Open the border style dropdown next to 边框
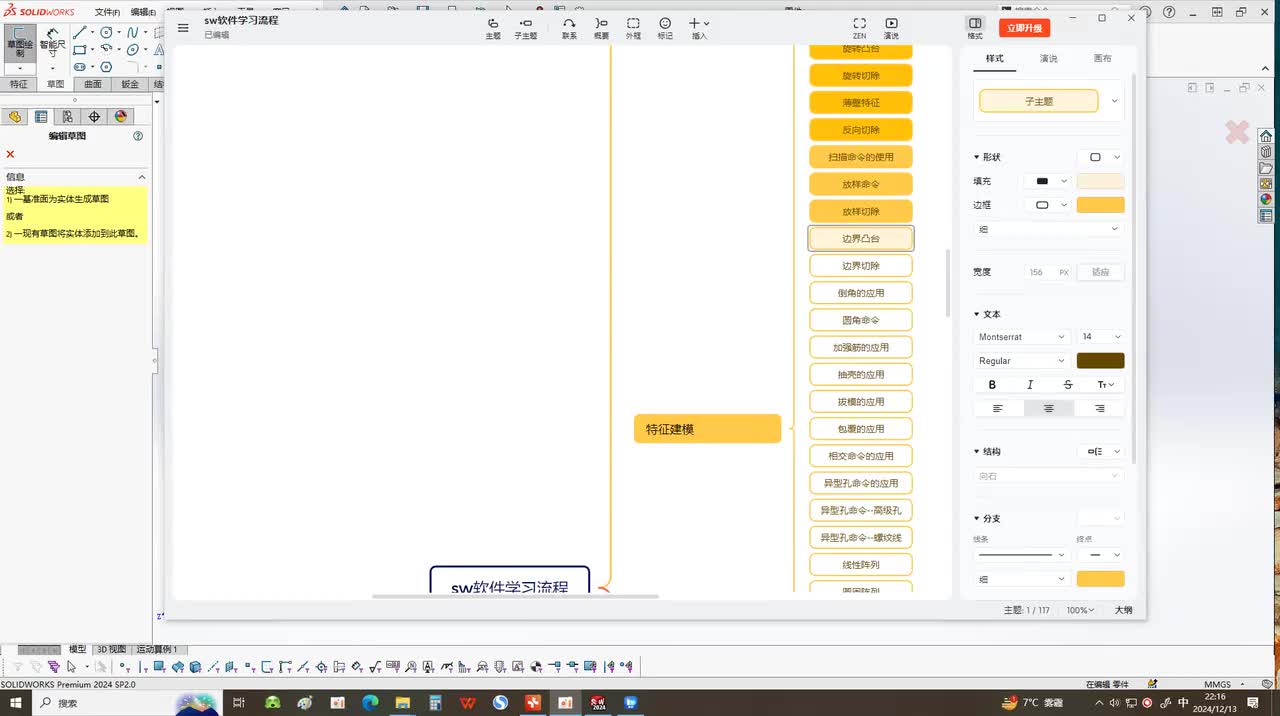 pyautogui.click(x=1047, y=205)
